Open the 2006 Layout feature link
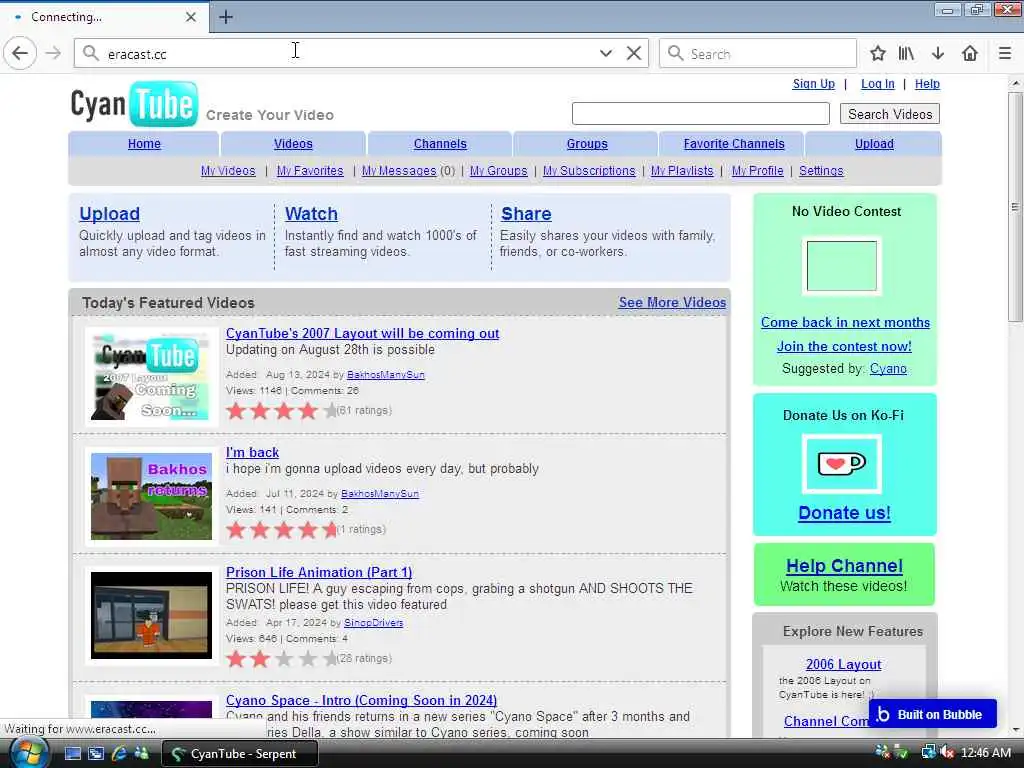The image size is (1024, 768). pyautogui.click(x=844, y=664)
